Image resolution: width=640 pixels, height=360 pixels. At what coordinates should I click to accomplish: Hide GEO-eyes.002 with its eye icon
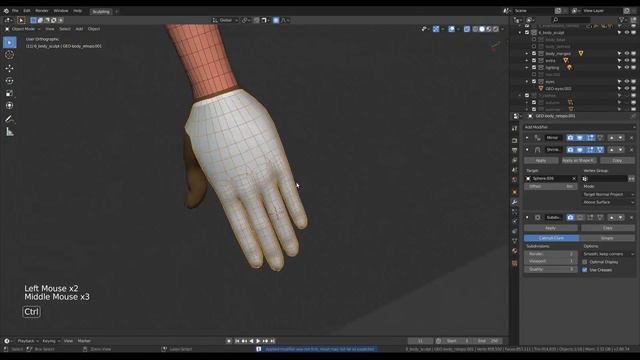click(627, 88)
